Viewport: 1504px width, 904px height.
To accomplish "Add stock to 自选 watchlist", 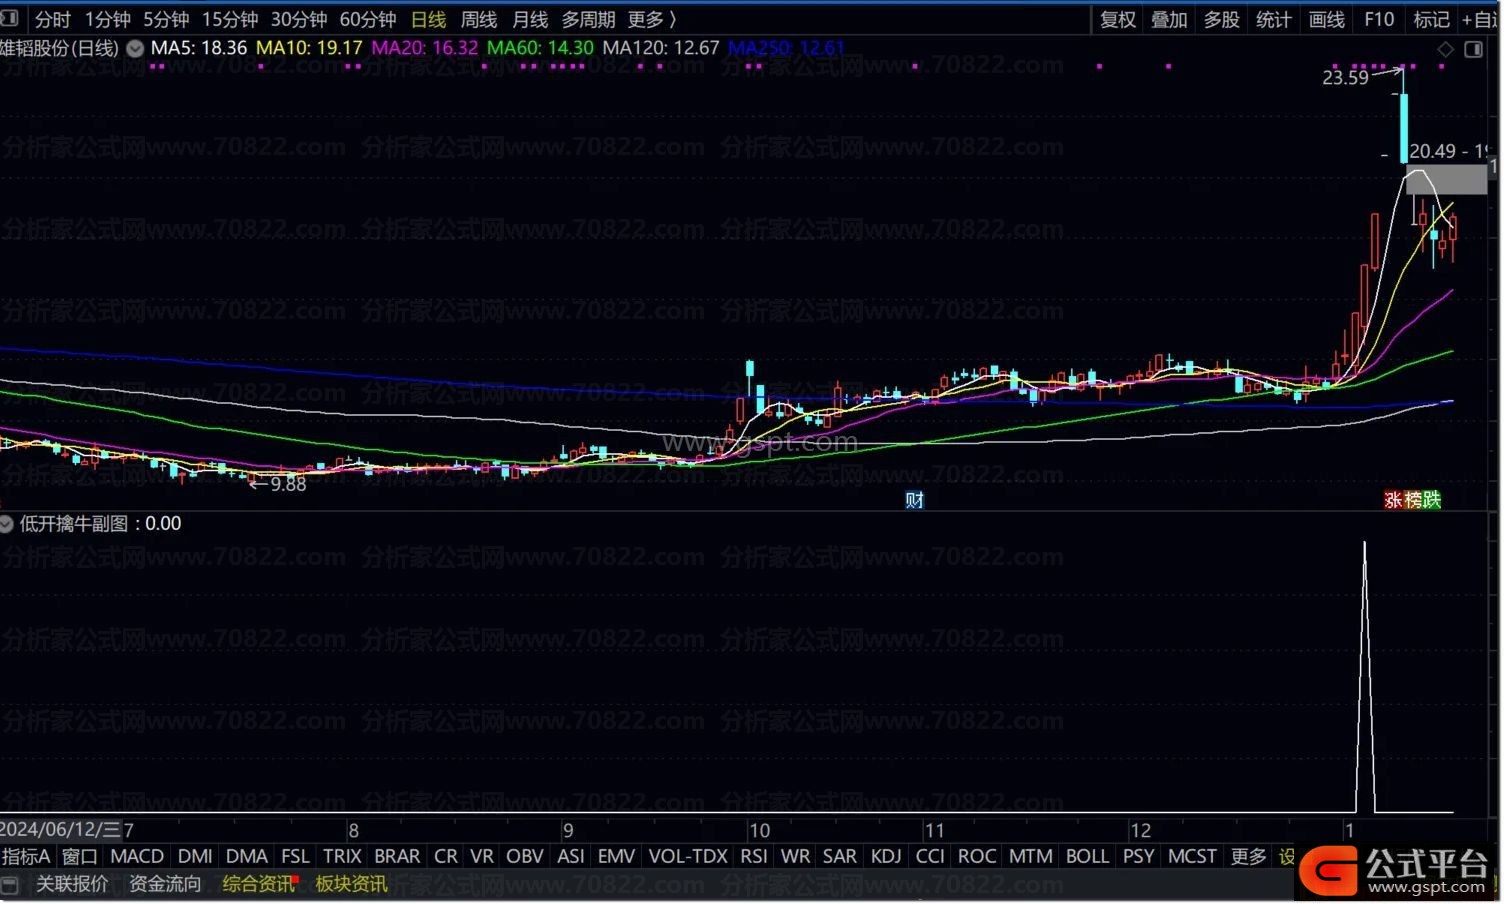I will 1481,19.
